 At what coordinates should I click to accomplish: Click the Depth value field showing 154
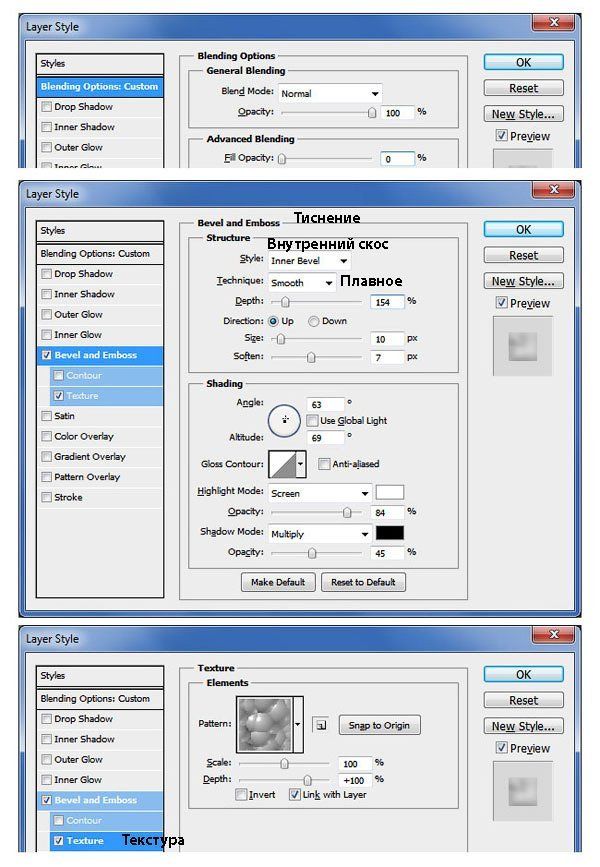387,302
